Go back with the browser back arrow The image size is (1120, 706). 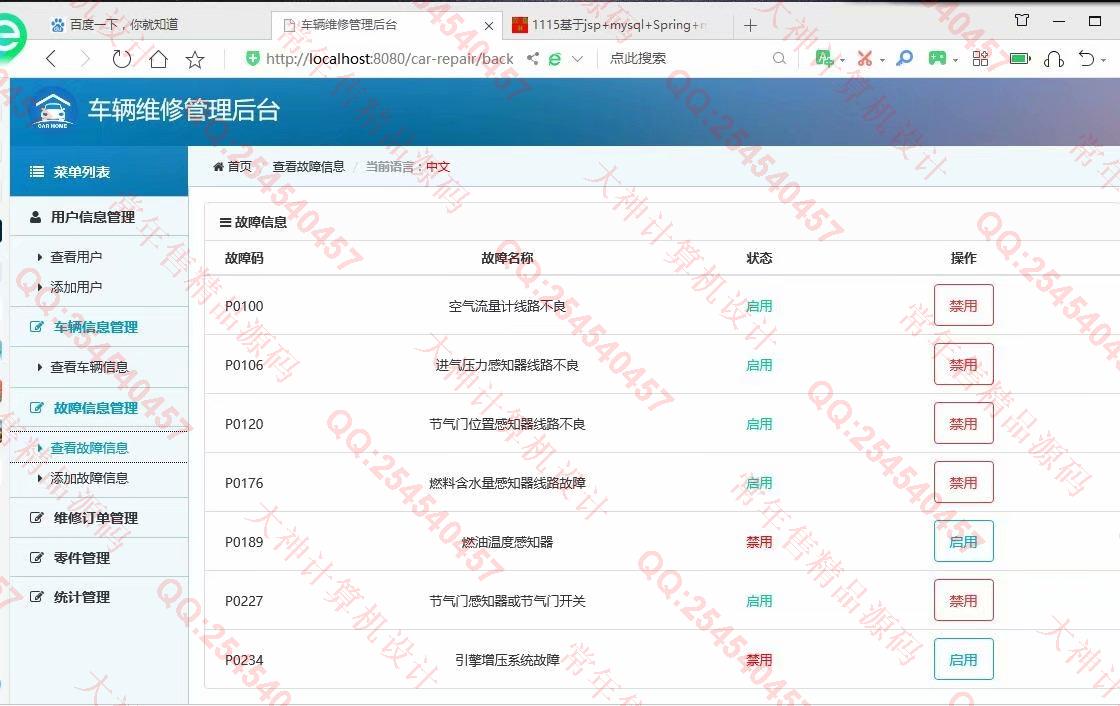coord(51,59)
